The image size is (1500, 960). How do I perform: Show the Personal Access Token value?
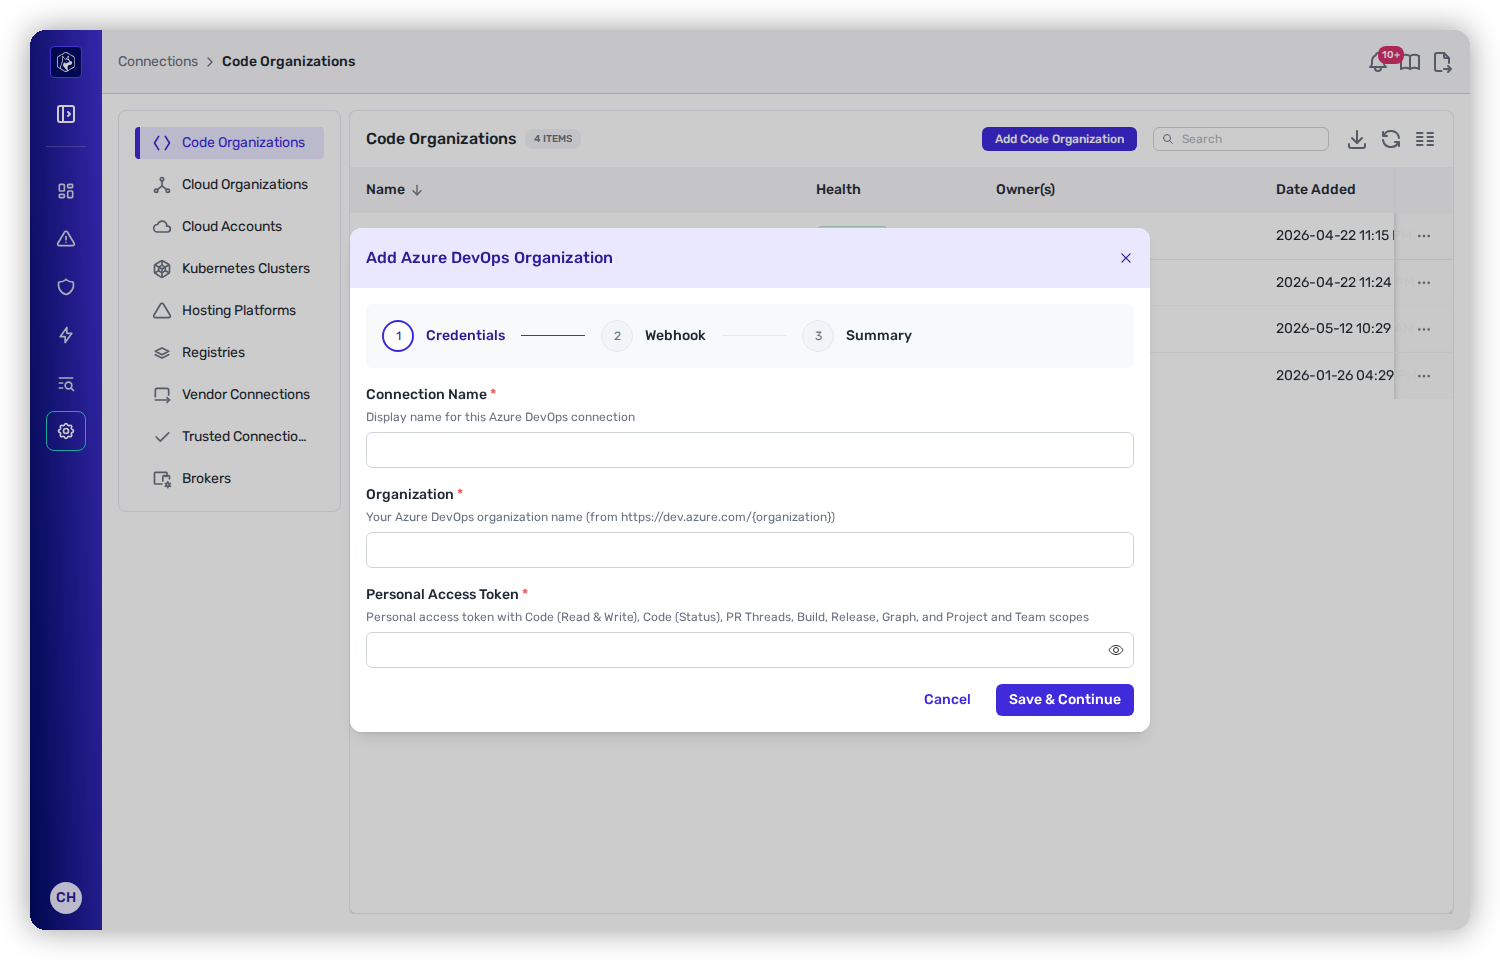click(1116, 650)
